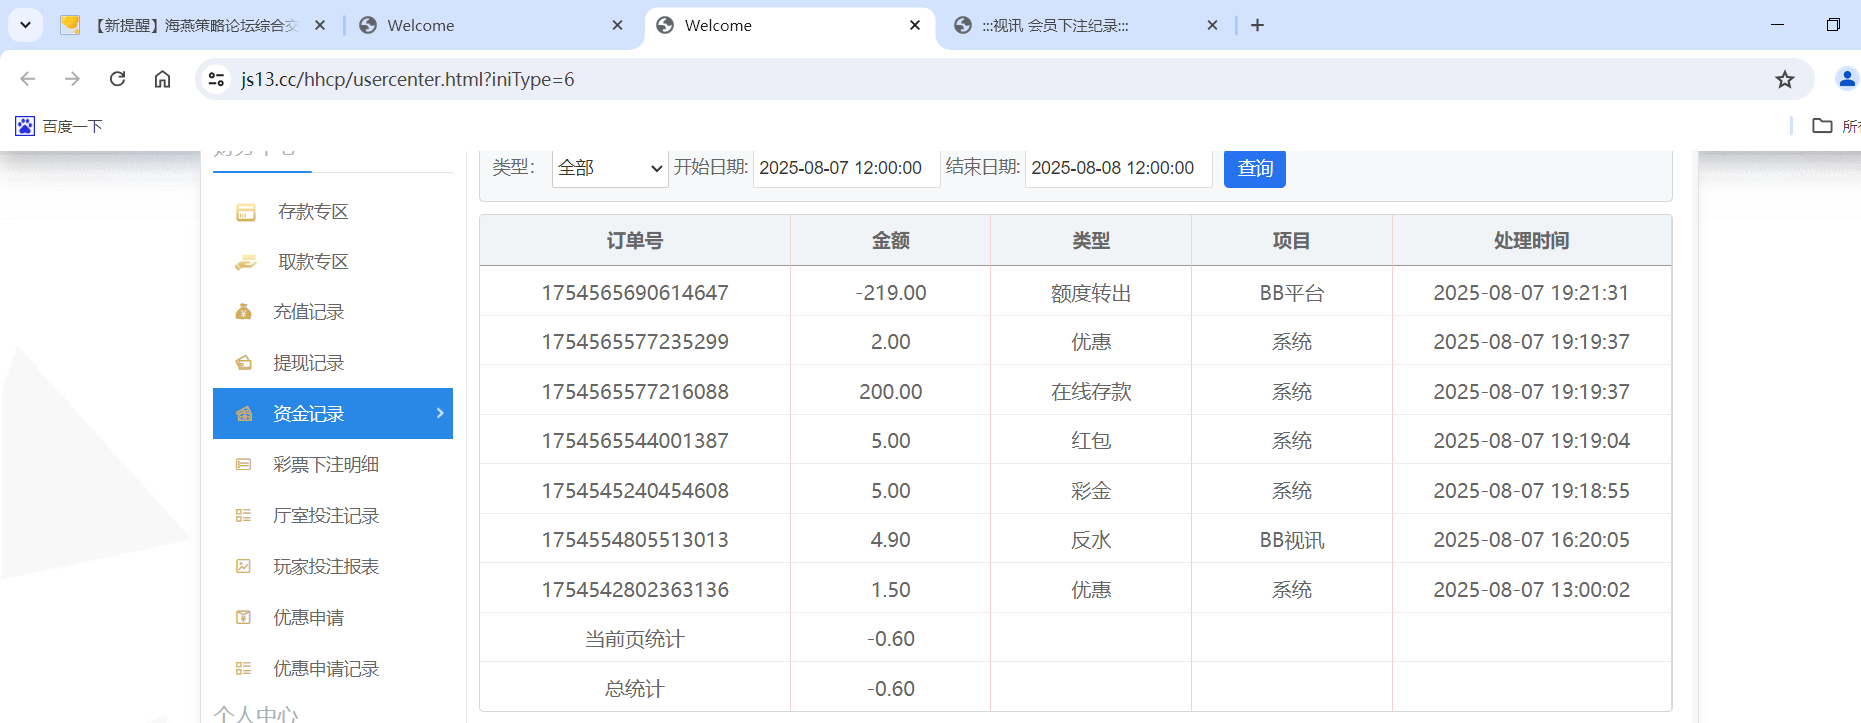The width and height of the screenshot is (1861, 723).
Task: Close the 海燕策略论坛 tab
Action: pos(320,25)
